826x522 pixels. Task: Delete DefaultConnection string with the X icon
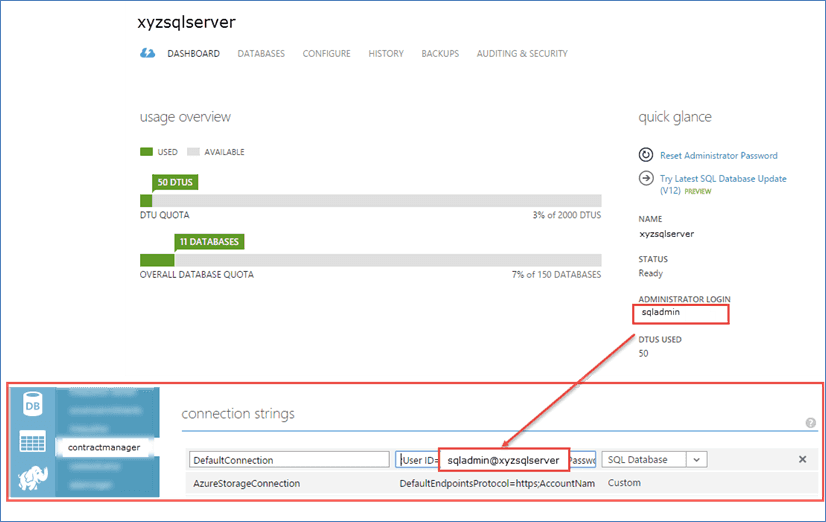(802, 459)
